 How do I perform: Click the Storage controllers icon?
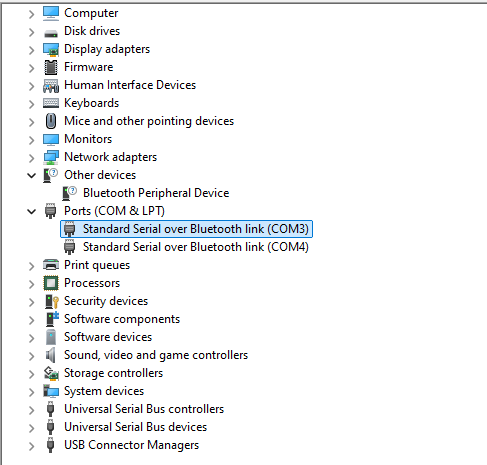coord(51,373)
